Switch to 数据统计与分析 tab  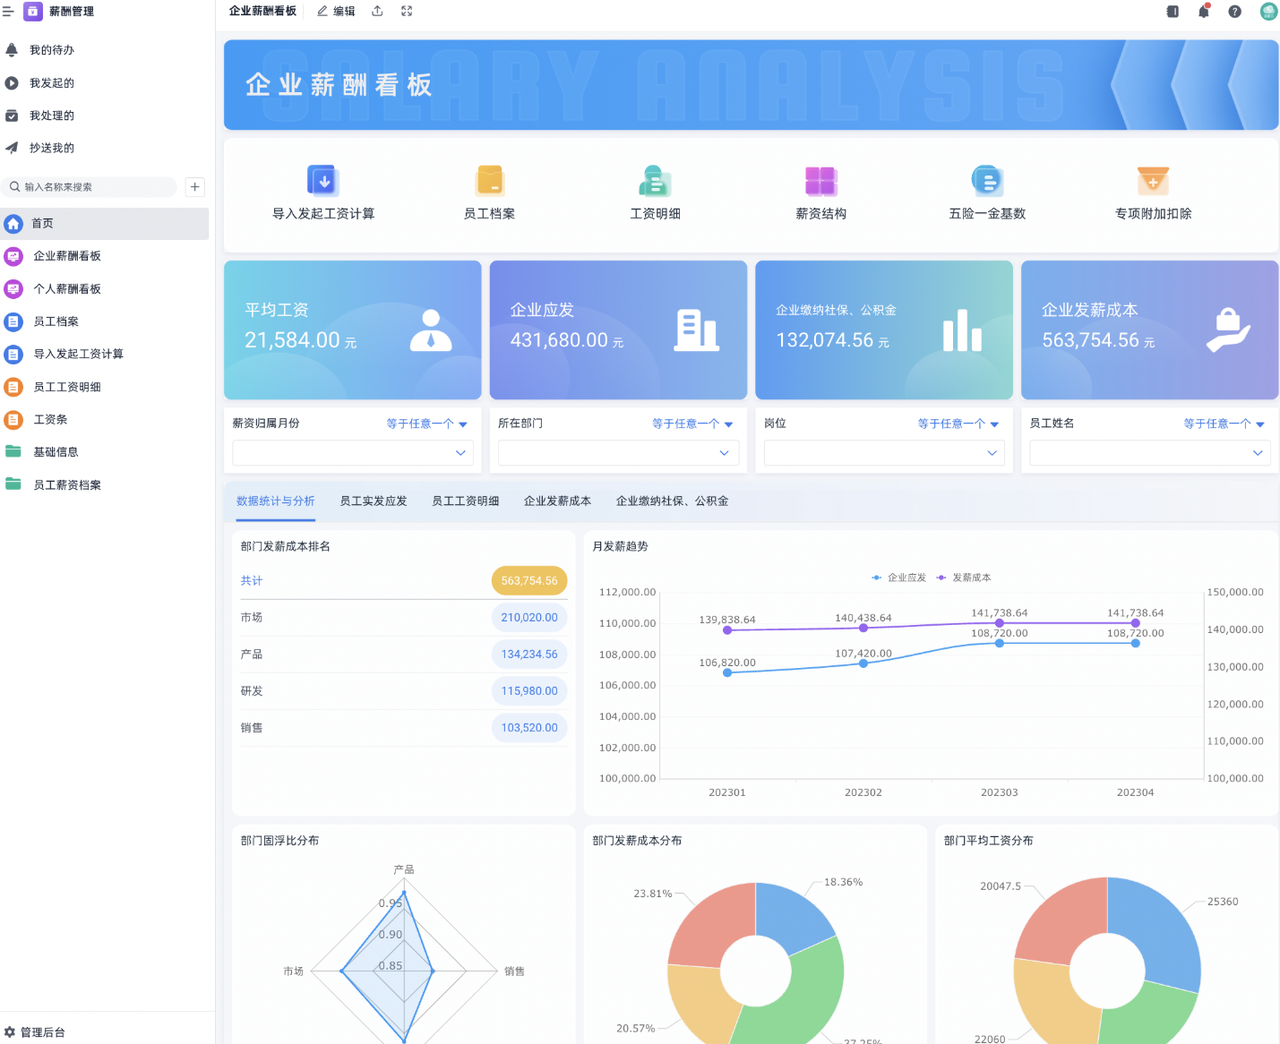(275, 501)
